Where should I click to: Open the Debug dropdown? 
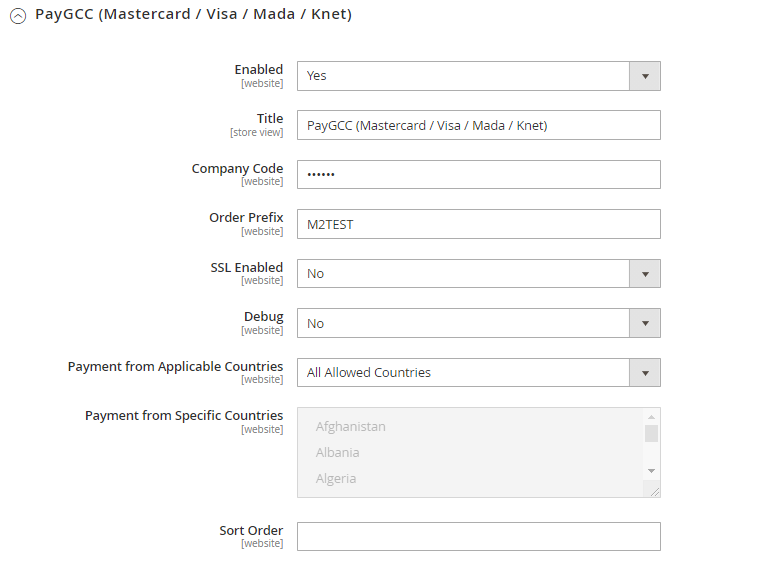point(463,323)
